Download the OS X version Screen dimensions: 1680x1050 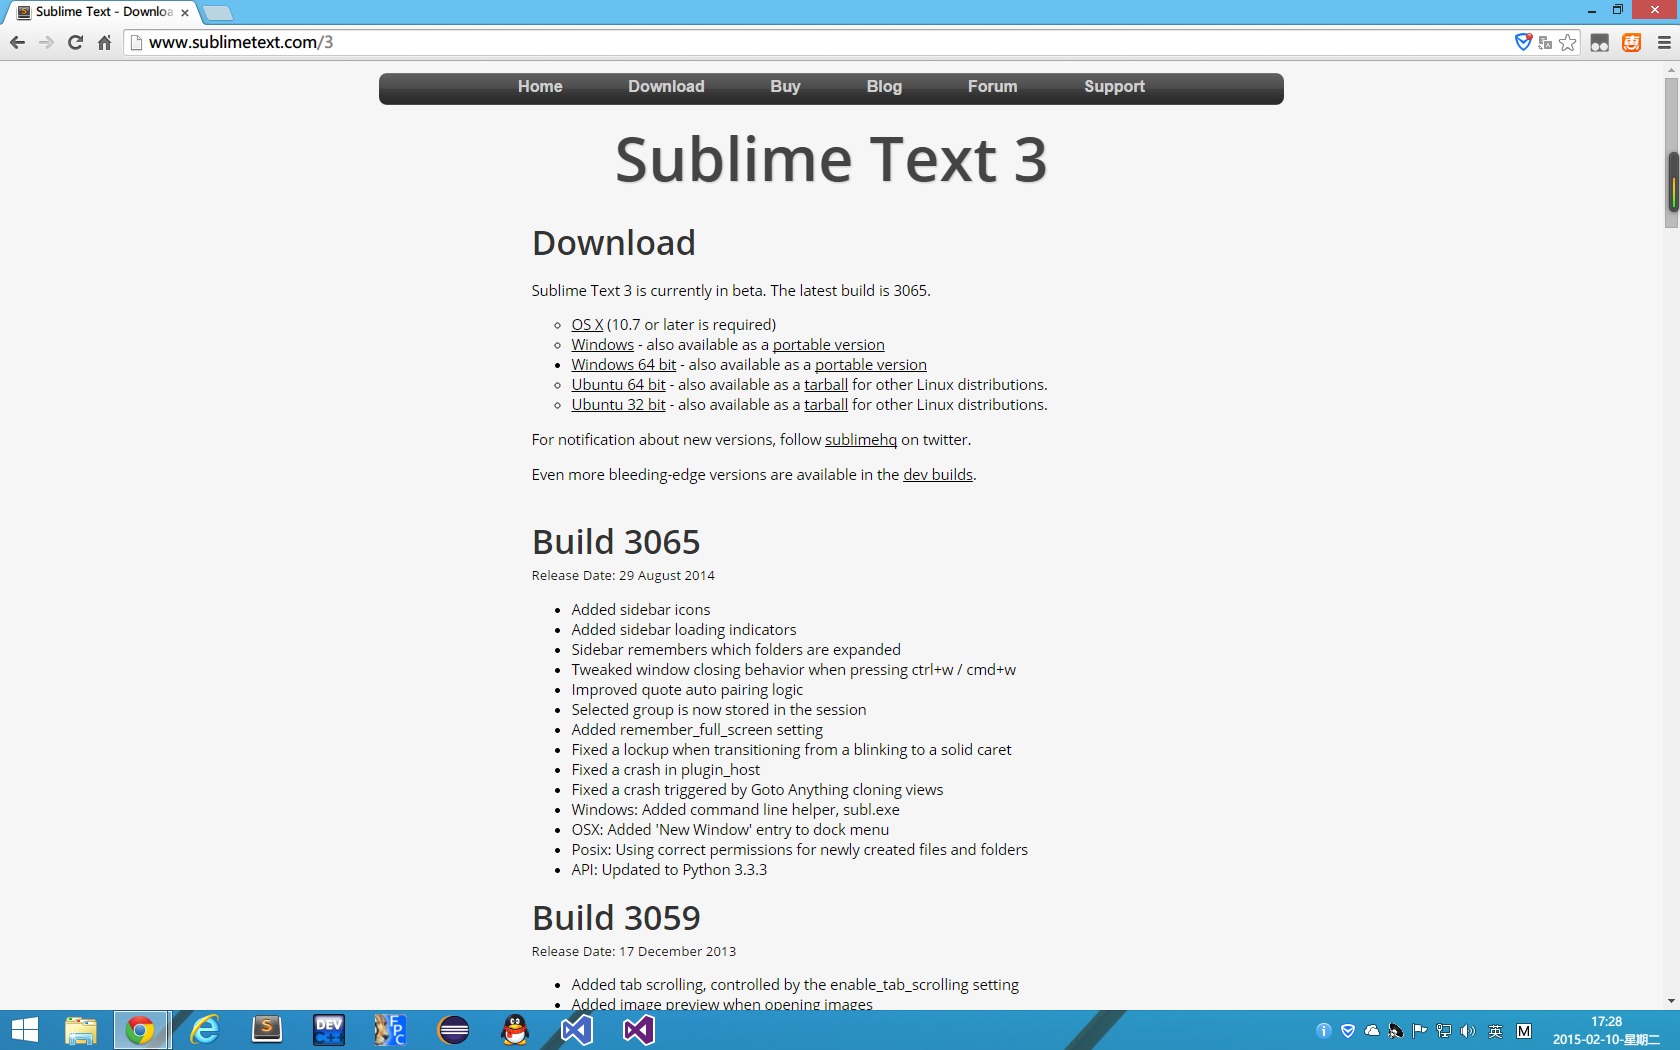click(x=587, y=325)
